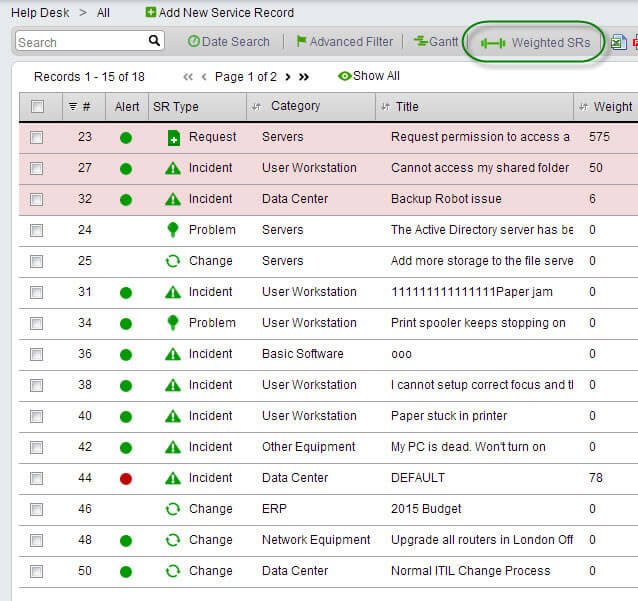The image size is (638, 601).
Task: Open the Excel export icon
Action: point(618,42)
